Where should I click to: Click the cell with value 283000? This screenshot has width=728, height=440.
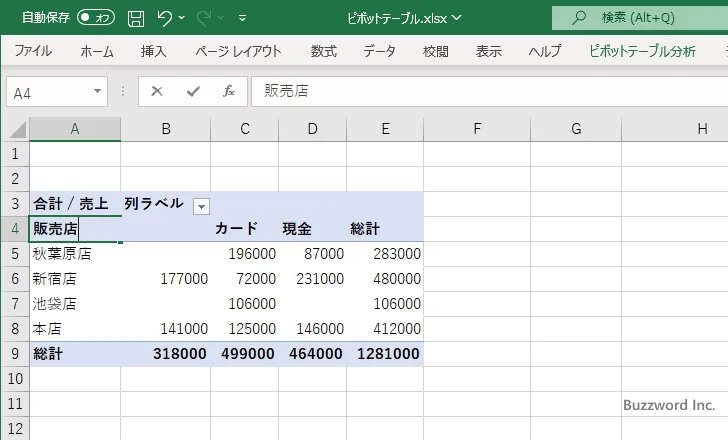pos(385,254)
